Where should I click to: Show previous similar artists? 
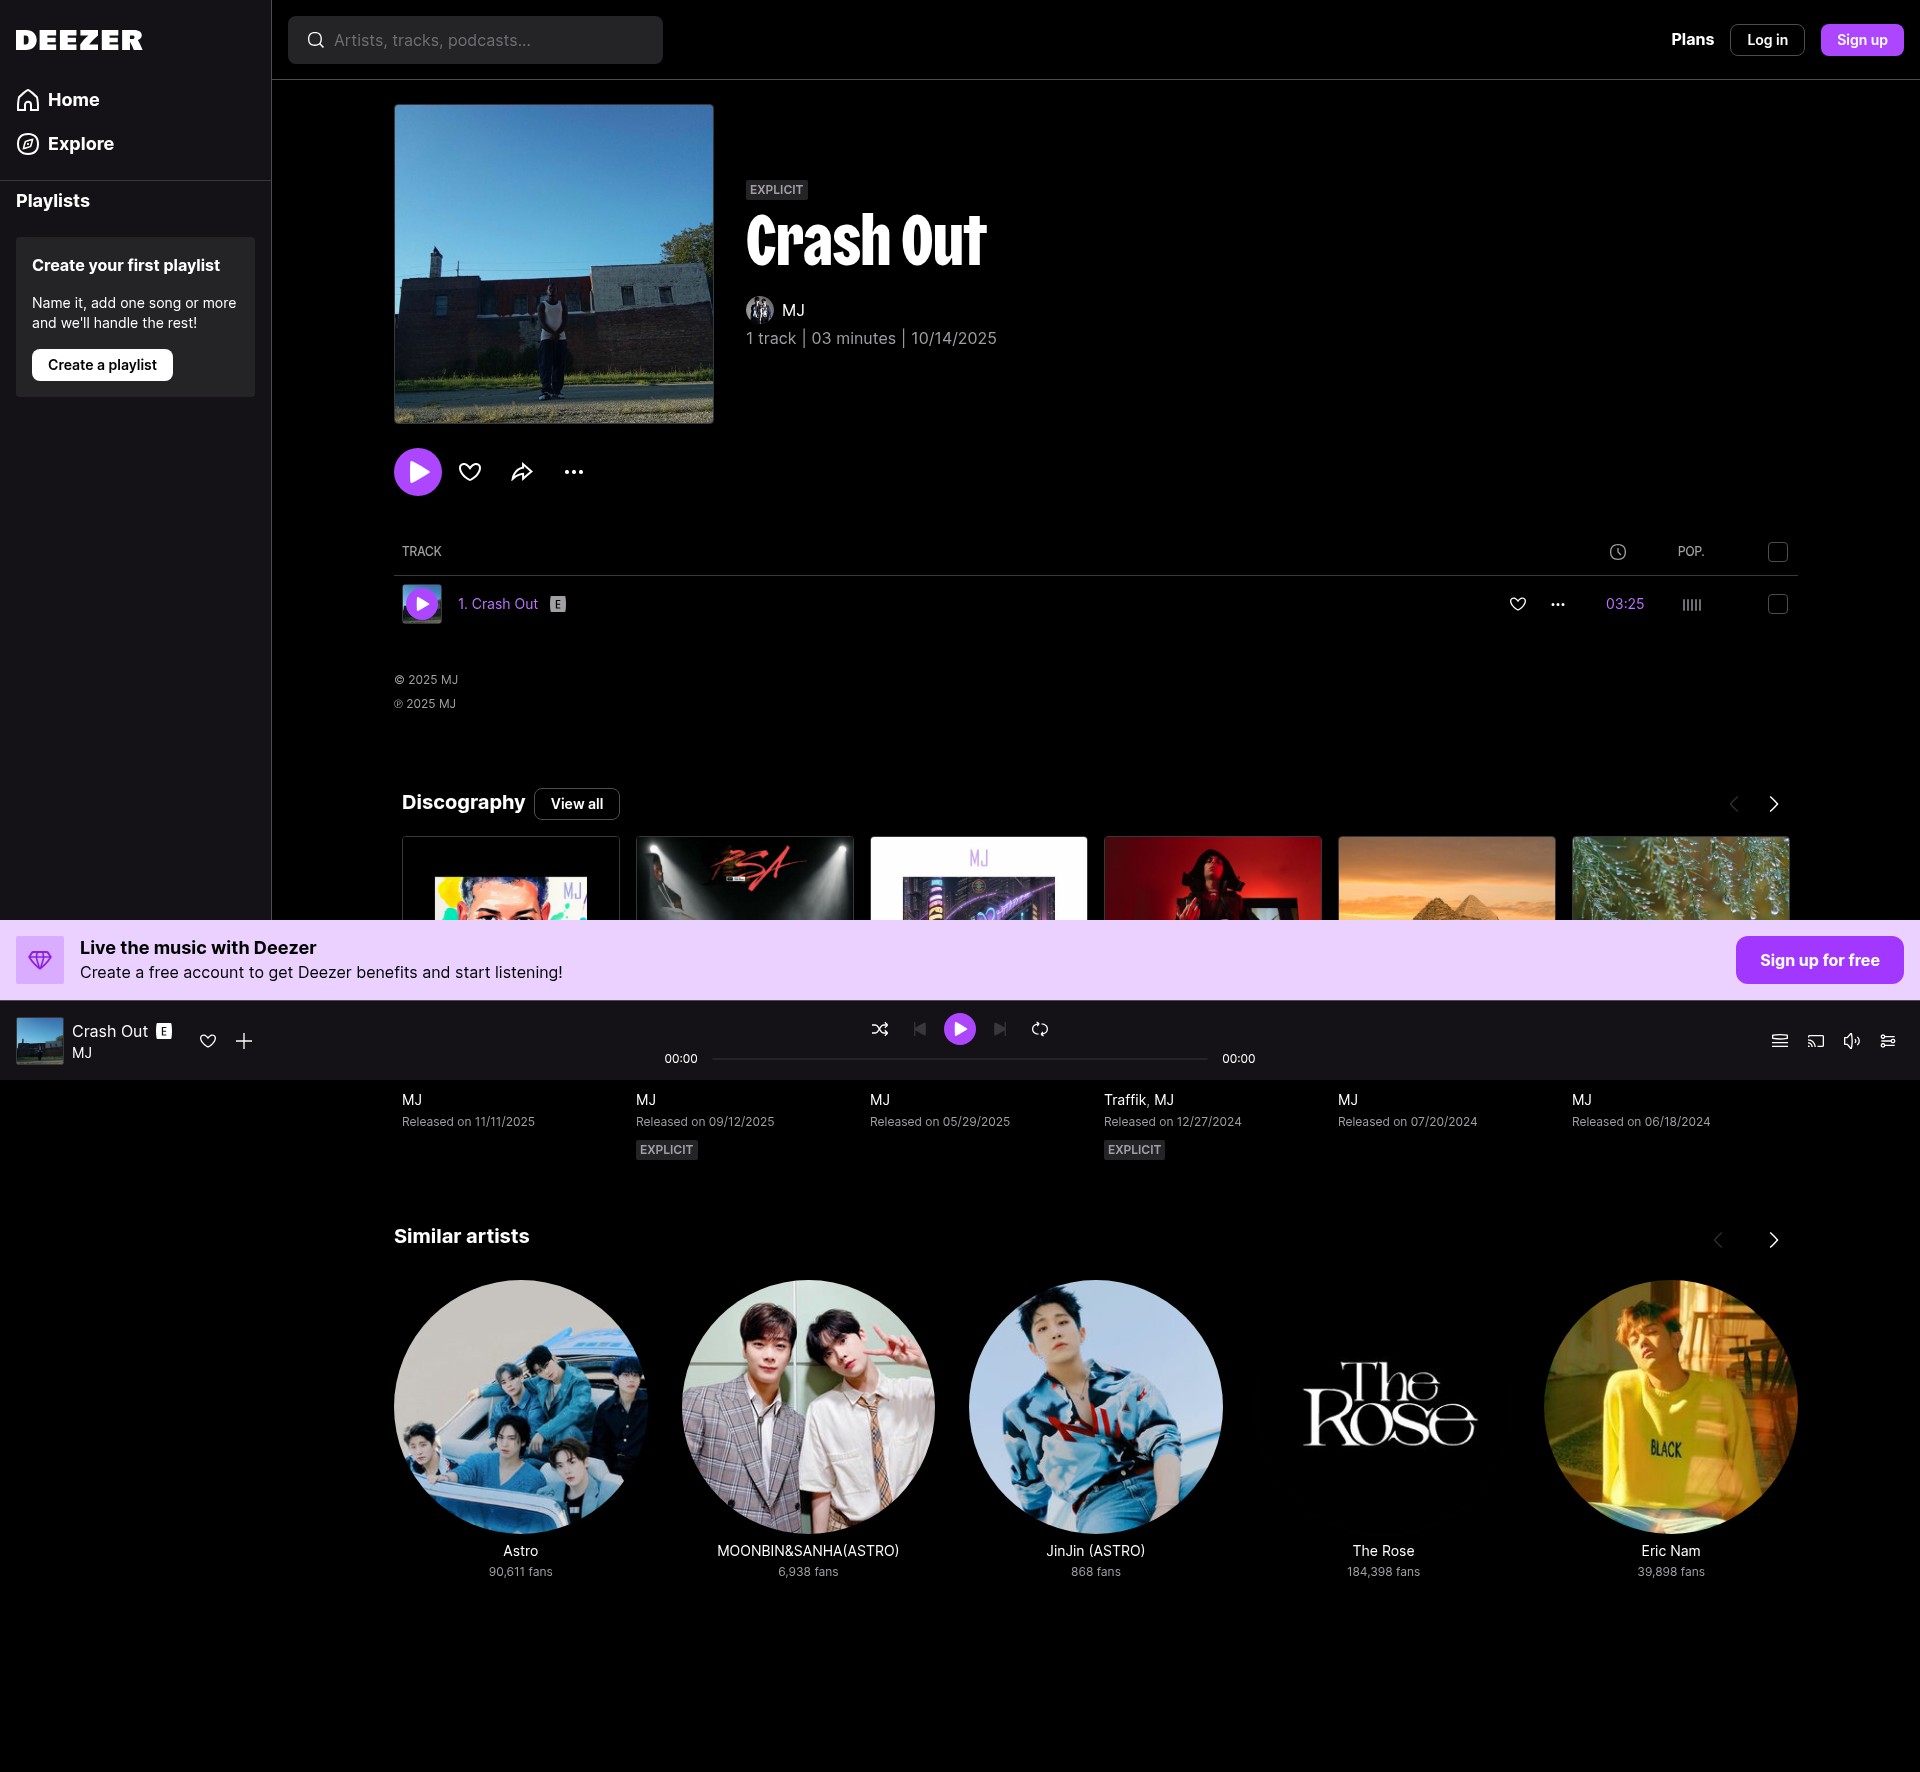point(1718,1240)
